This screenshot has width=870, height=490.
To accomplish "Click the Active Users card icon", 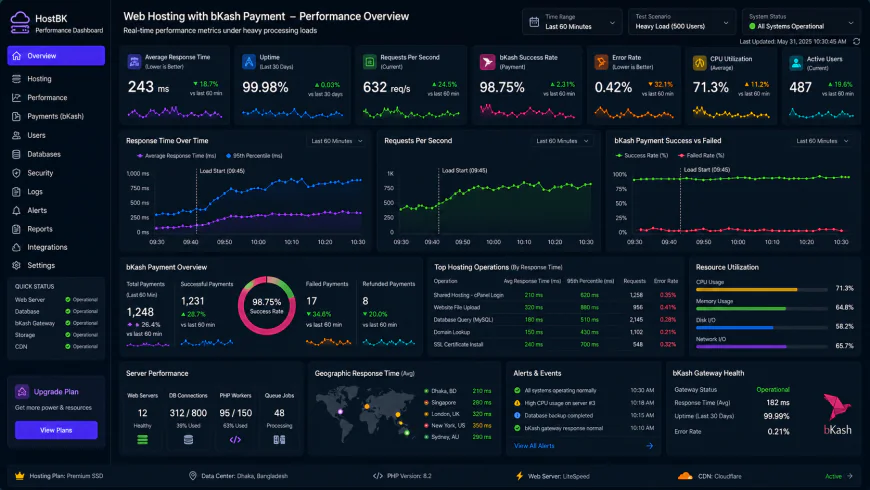I will [x=796, y=63].
